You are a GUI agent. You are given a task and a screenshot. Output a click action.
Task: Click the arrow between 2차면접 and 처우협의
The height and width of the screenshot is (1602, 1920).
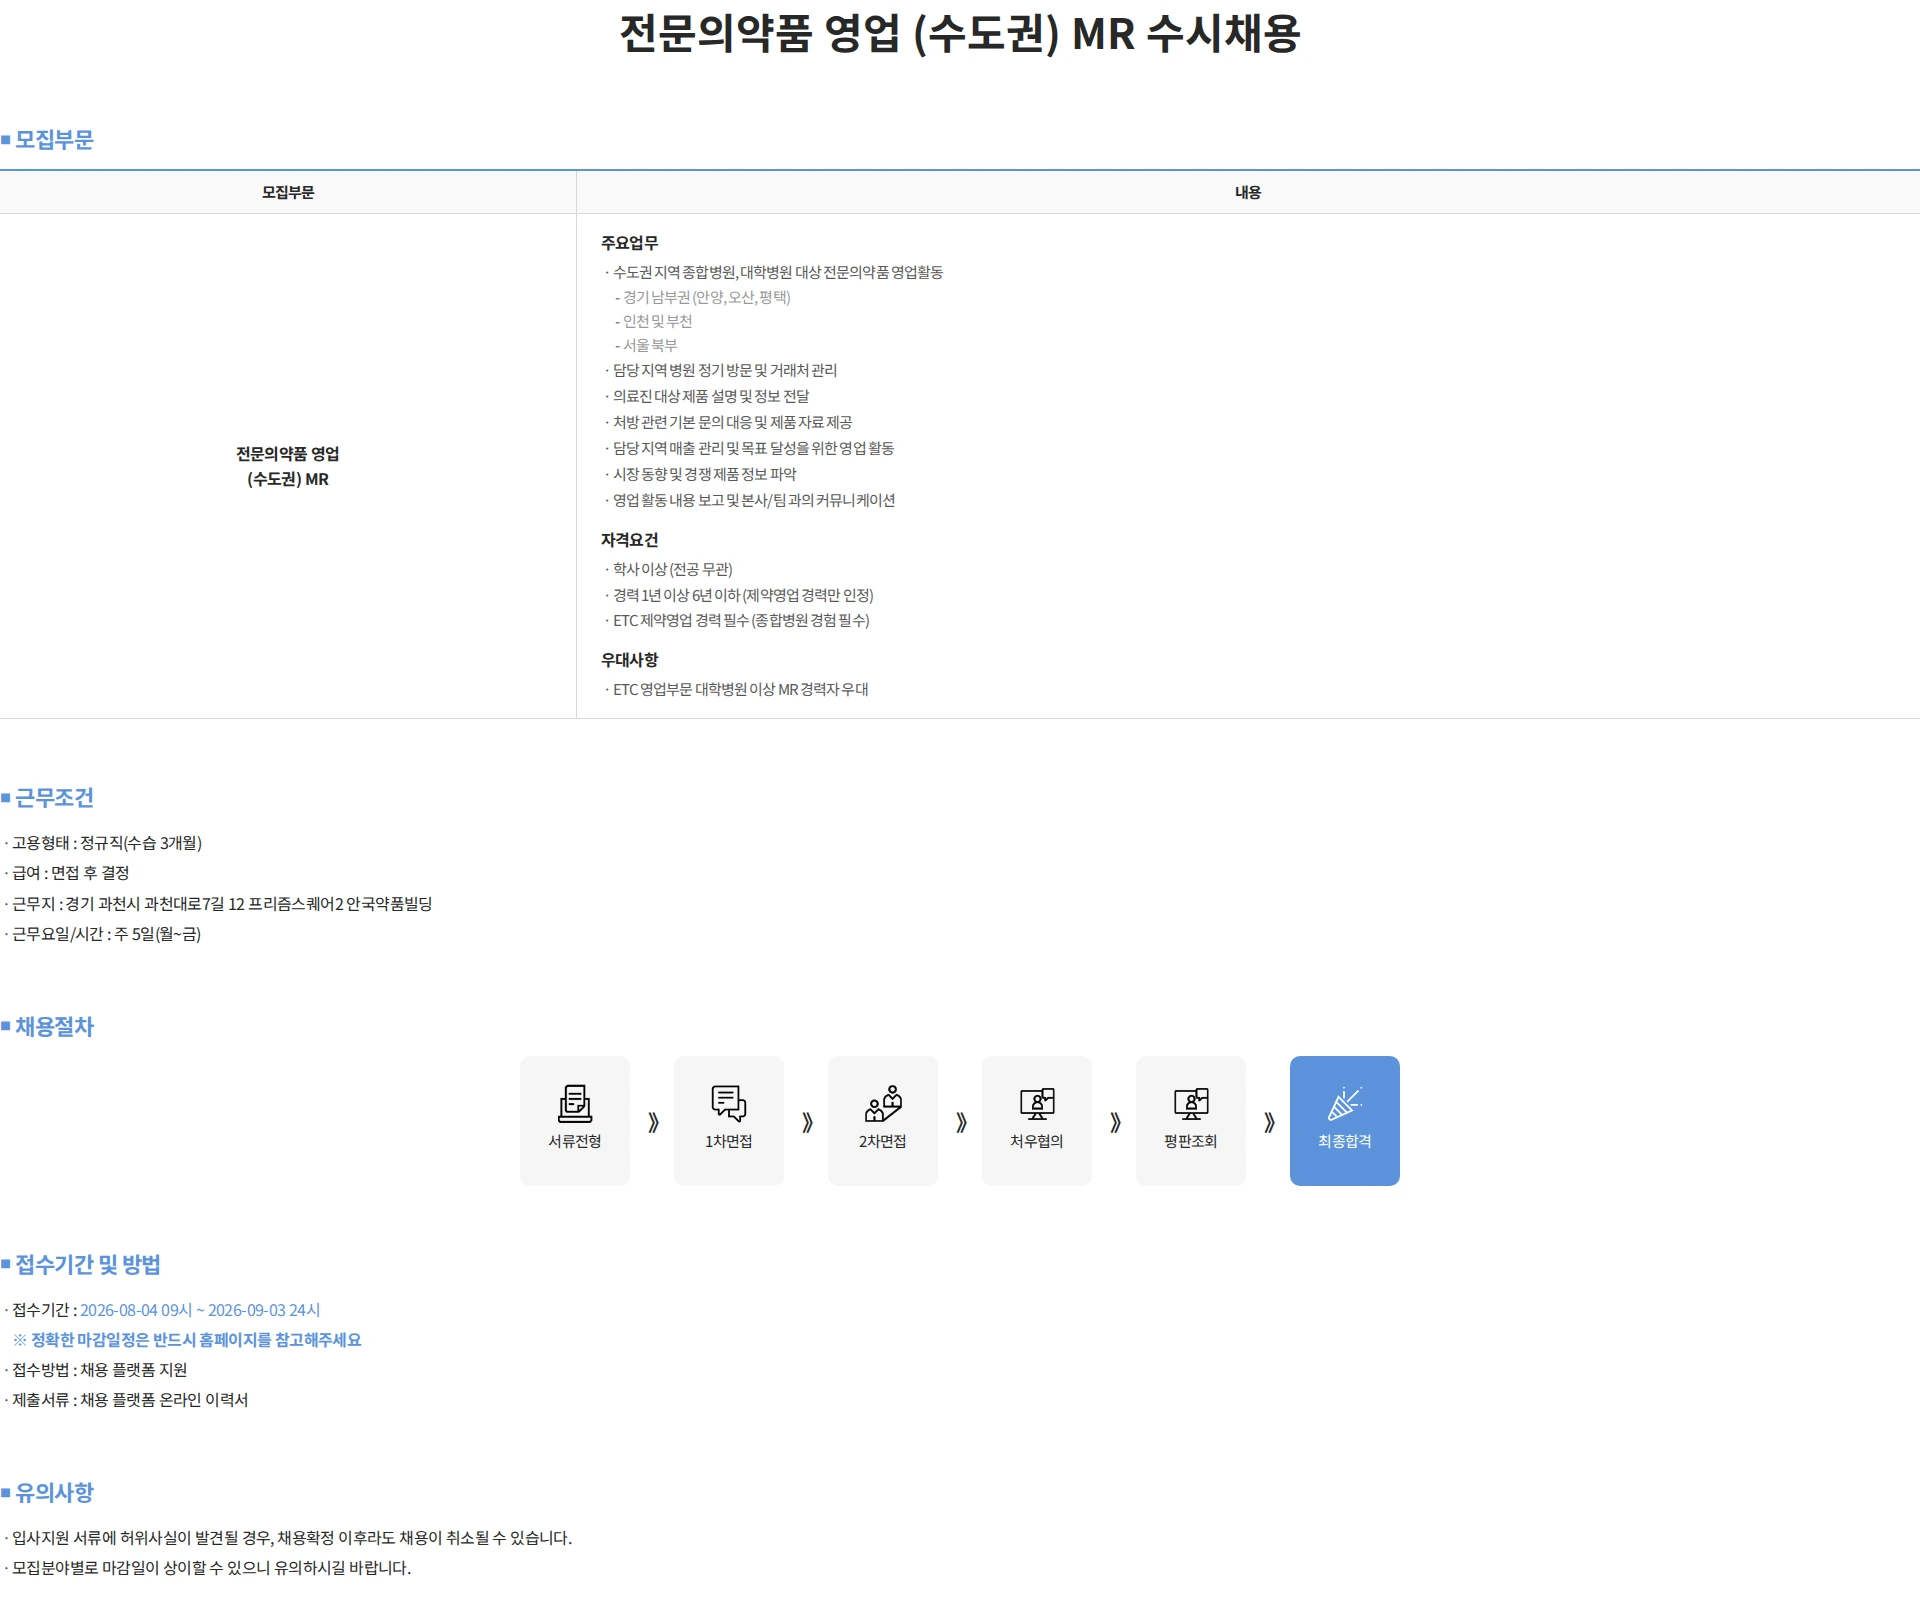pyautogui.click(x=961, y=1122)
